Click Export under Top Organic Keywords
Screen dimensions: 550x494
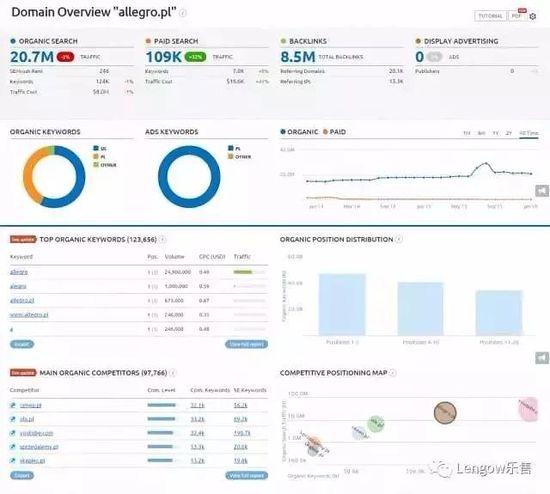pos(22,344)
